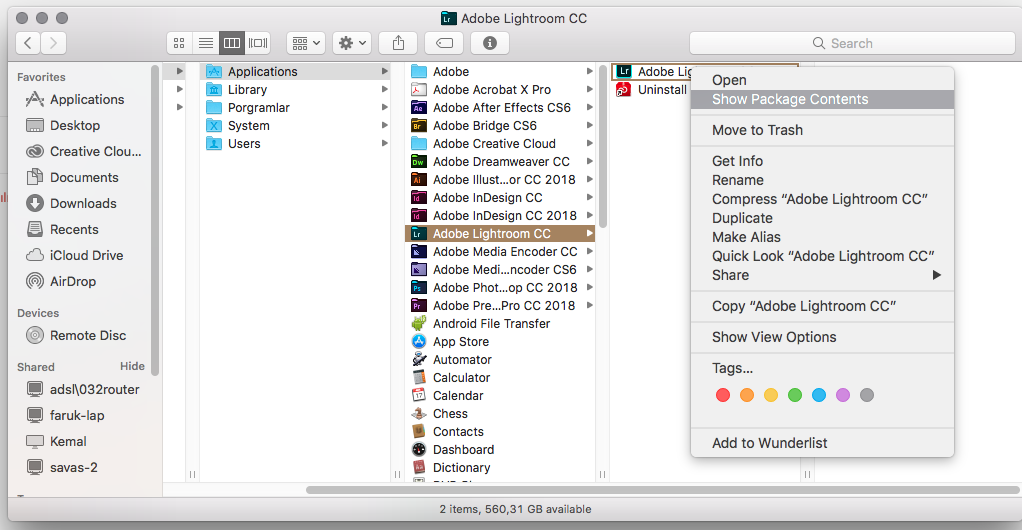Expand the arrow next to Adobe After Effects CS6
The width and height of the screenshot is (1022, 530).
[x=589, y=108]
